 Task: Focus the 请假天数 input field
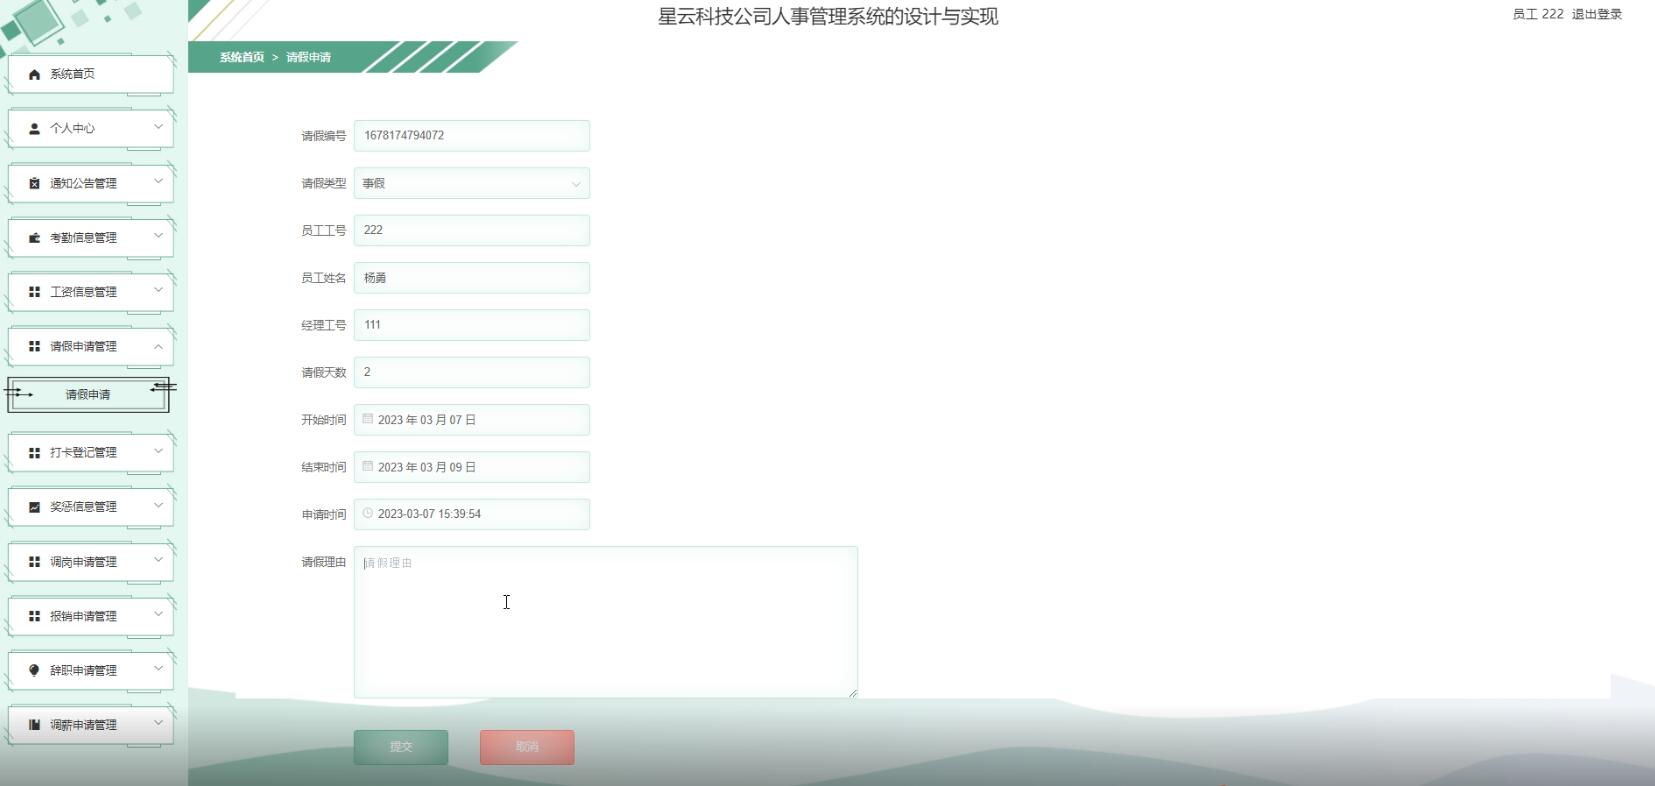tap(472, 372)
